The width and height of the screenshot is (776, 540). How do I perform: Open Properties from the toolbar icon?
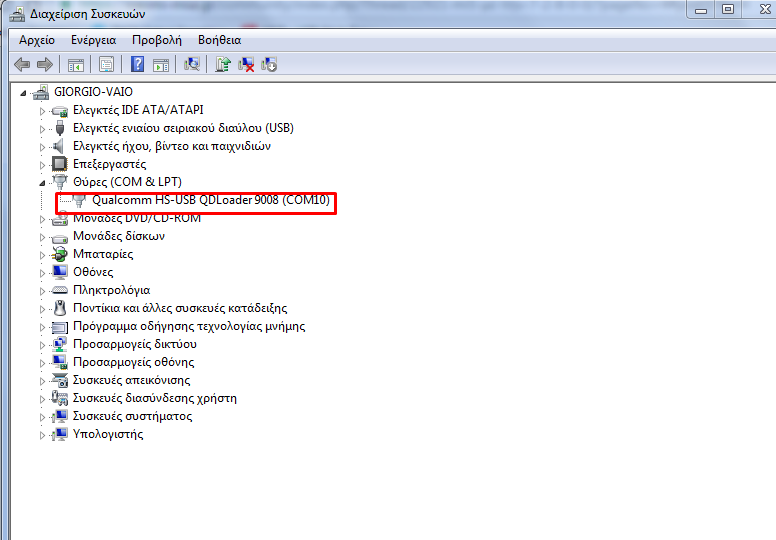point(105,64)
